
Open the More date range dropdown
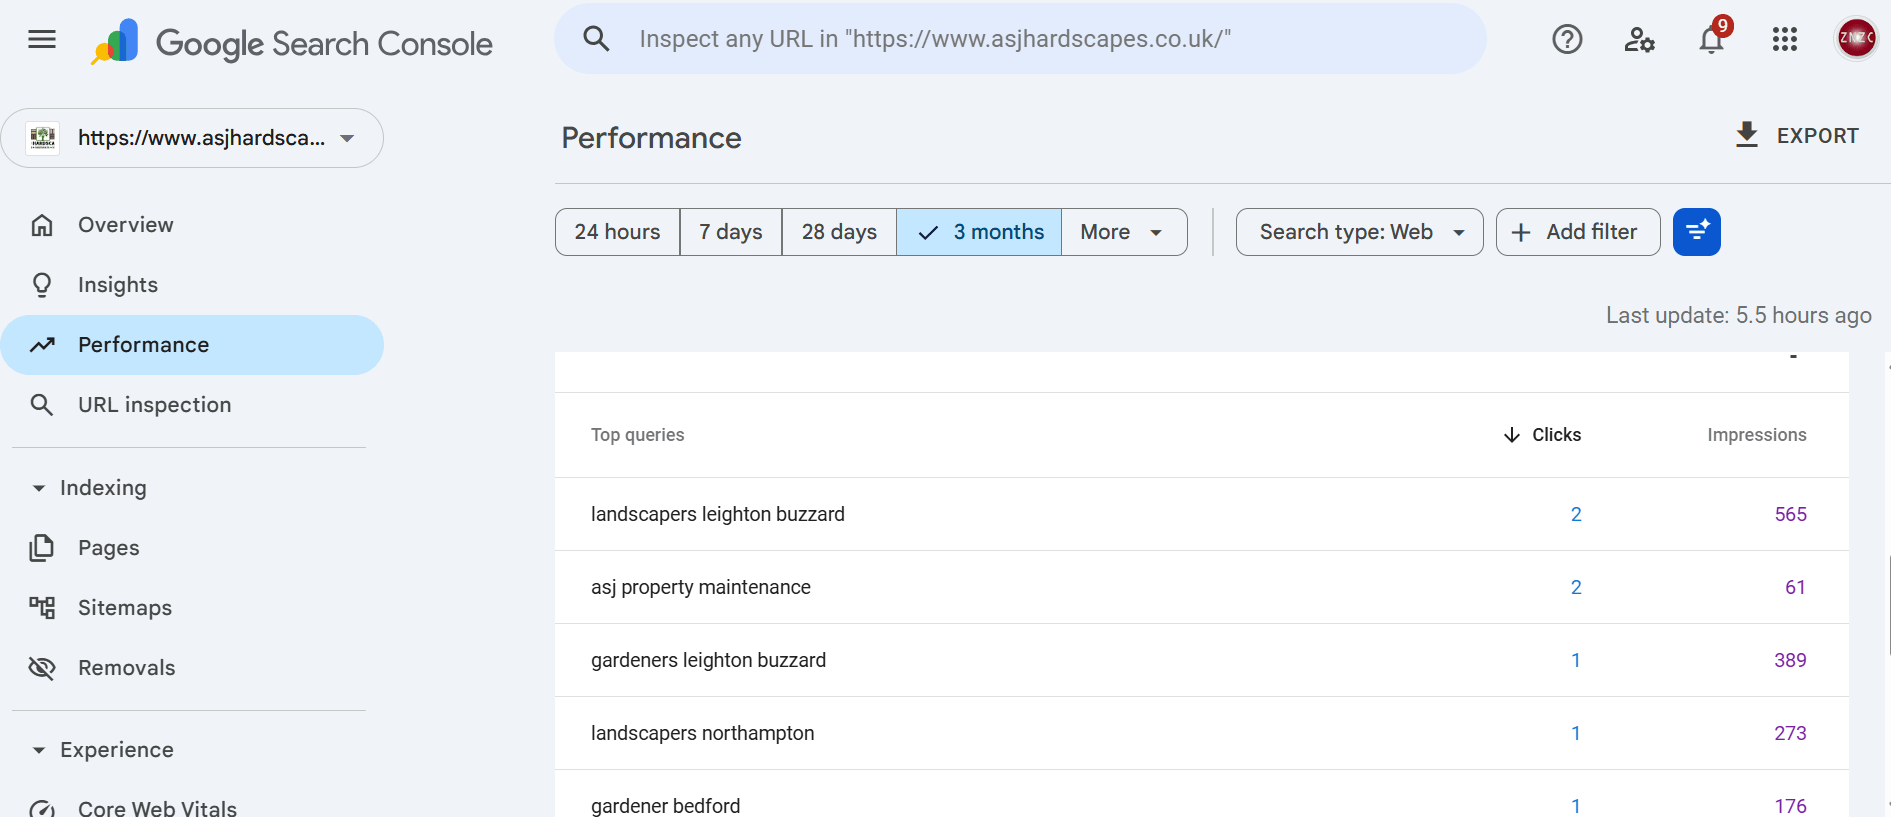(x=1123, y=232)
